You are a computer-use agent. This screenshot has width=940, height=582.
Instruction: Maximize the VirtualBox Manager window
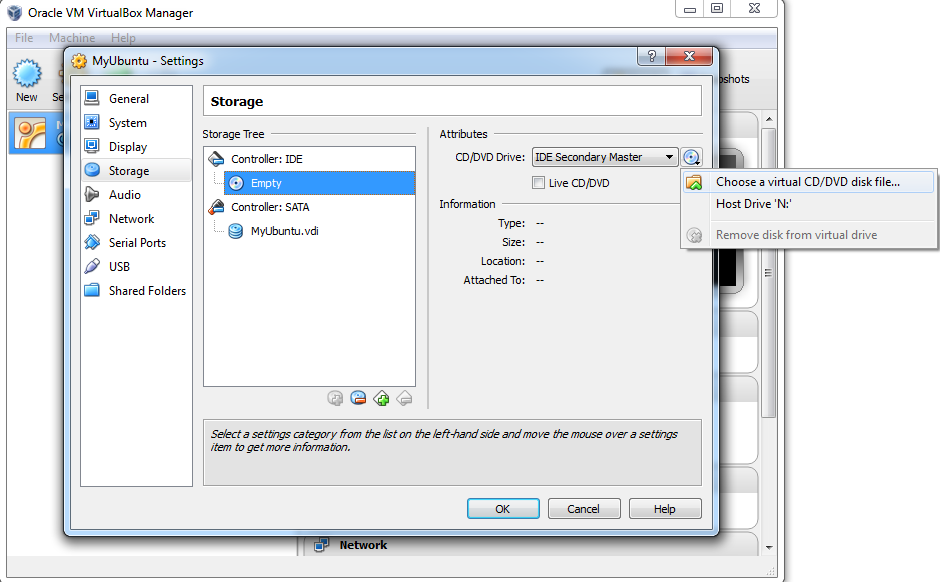coord(717,8)
